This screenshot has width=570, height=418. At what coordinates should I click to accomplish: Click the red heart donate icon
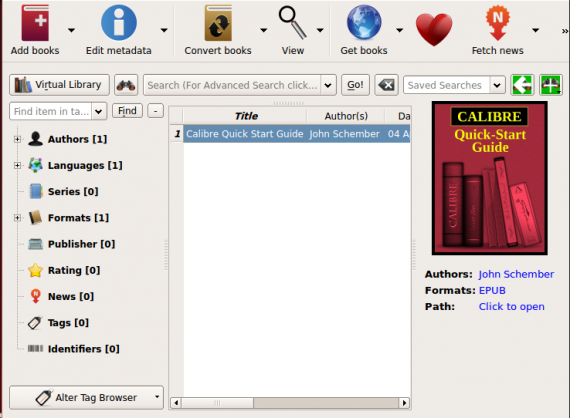(x=434, y=29)
